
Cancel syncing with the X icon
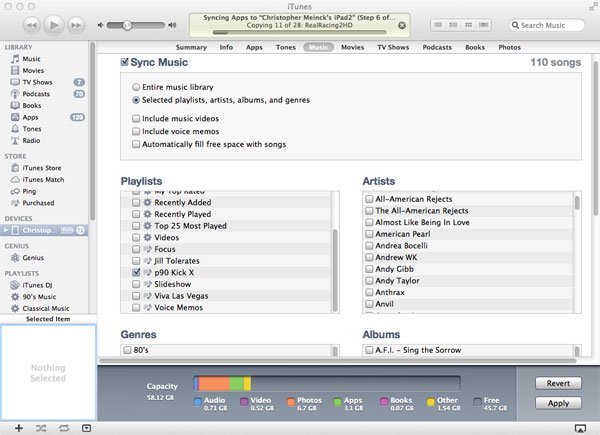(x=402, y=25)
